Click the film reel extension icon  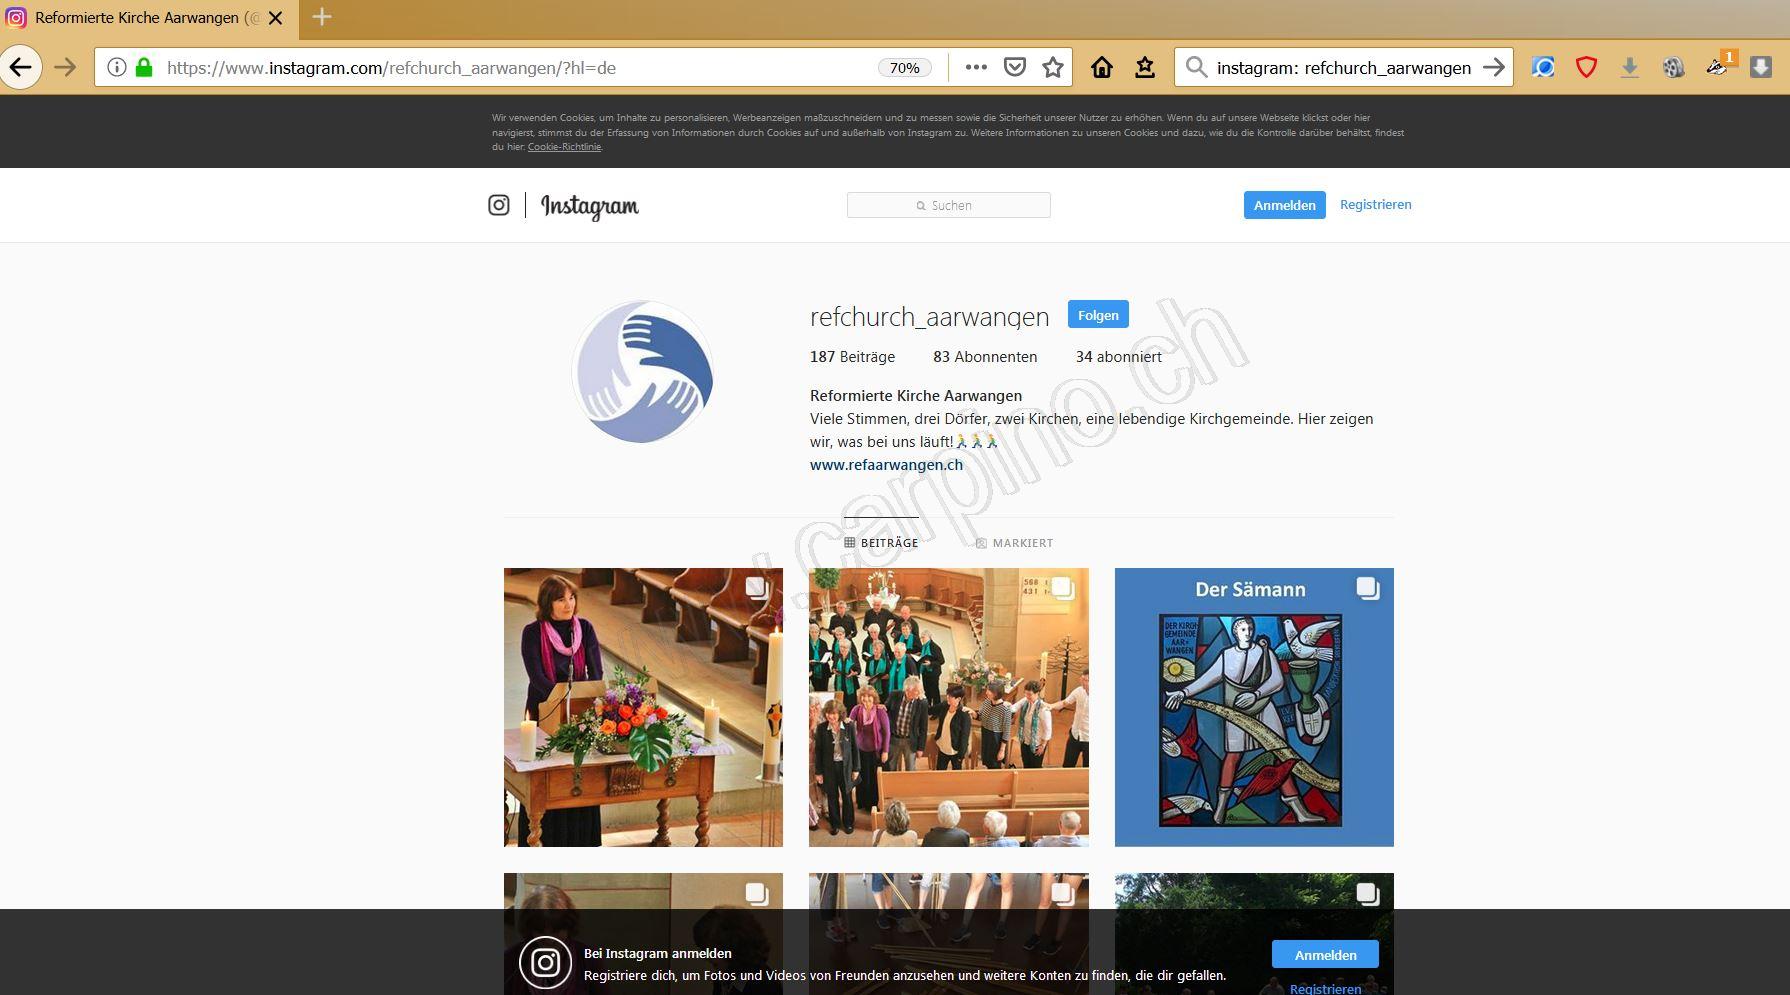point(1673,67)
